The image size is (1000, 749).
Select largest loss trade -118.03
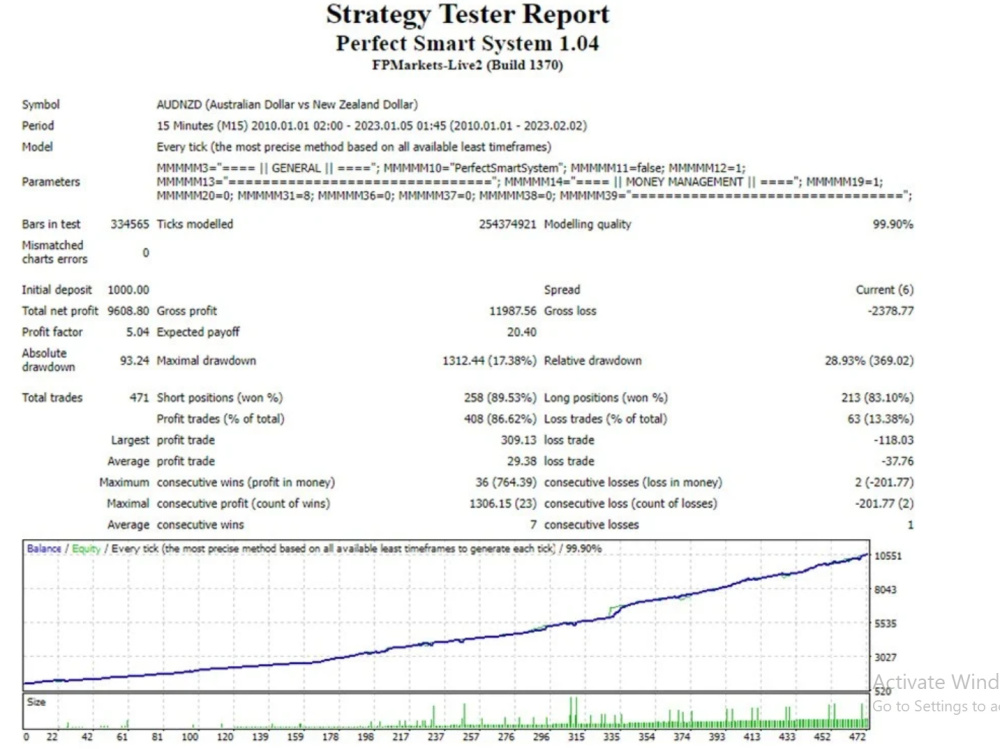[x=893, y=440]
